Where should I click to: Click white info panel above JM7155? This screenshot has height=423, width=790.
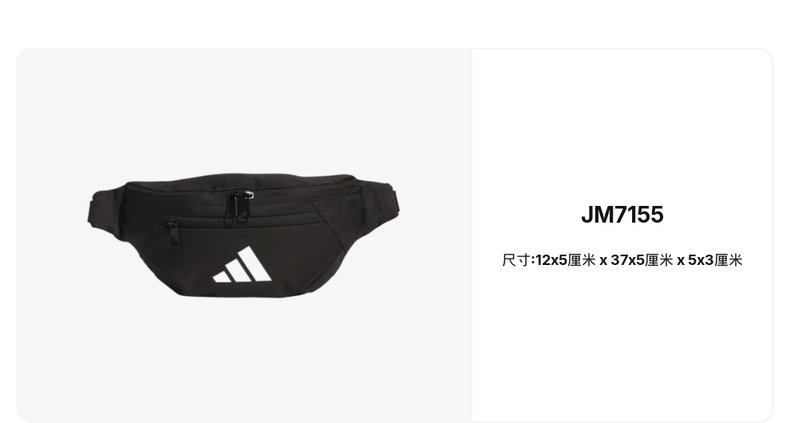tap(622, 126)
